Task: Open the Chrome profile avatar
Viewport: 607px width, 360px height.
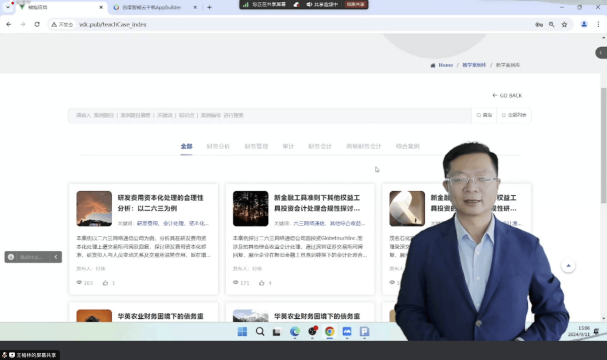Action: tap(584, 24)
